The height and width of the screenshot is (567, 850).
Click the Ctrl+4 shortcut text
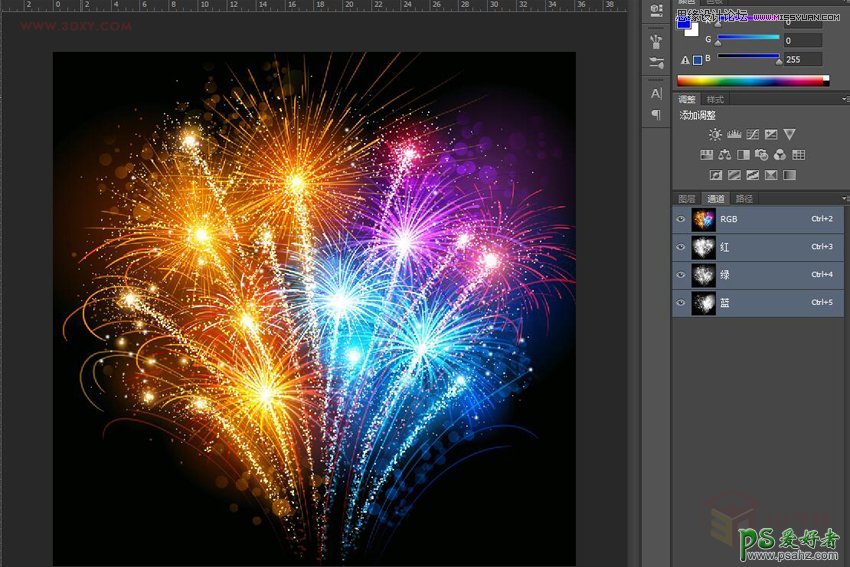(822, 275)
